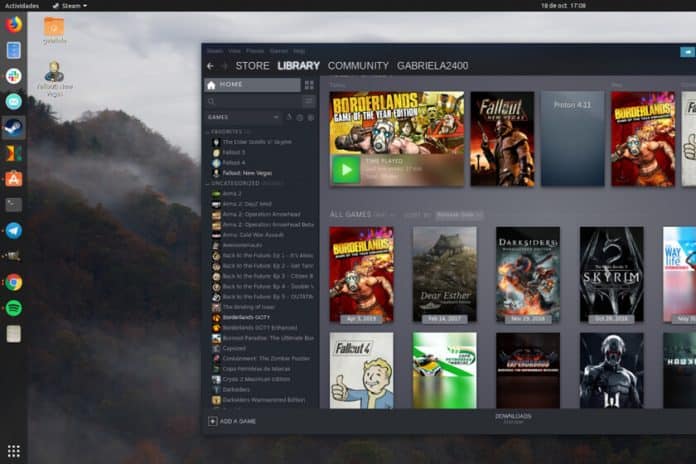
Task: Select the Skyrim icon in Favorites list
Action: click(216, 142)
